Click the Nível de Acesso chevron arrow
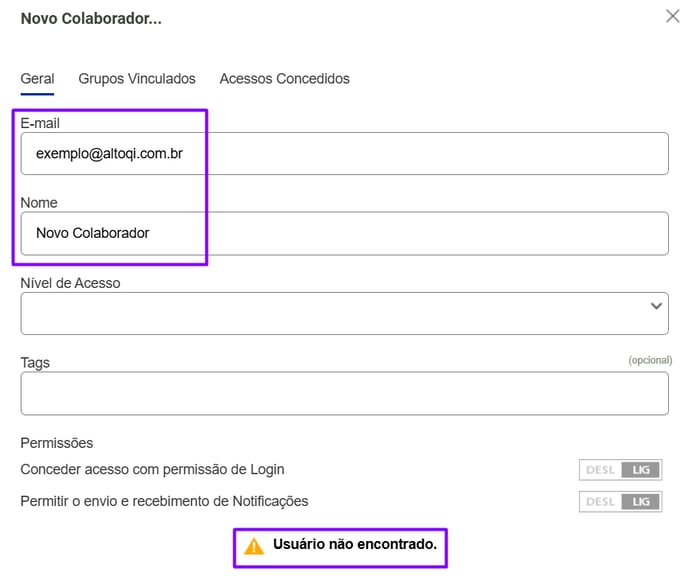This screenshot has height=584, width=688. (656, 306)
